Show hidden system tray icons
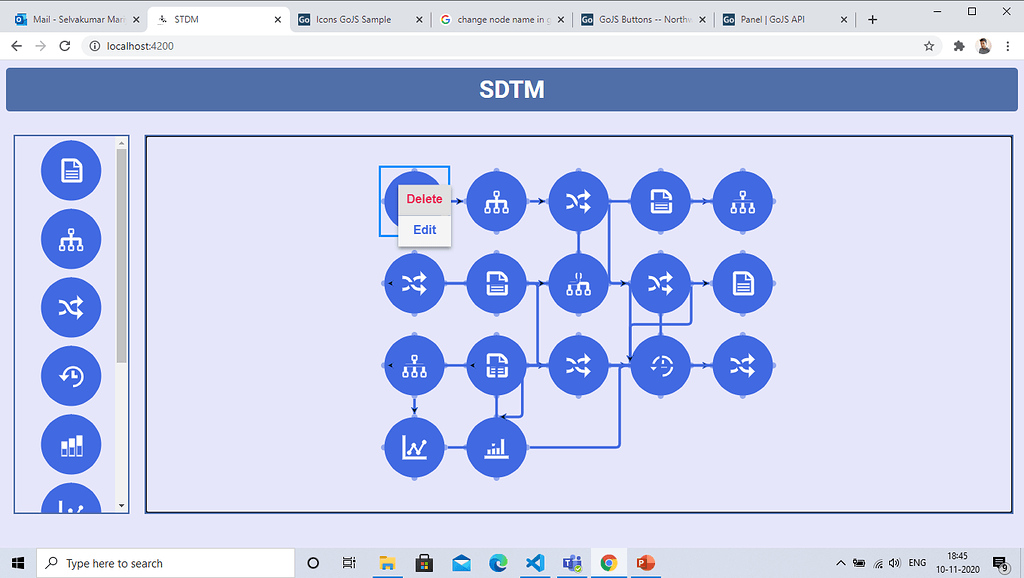Image resolution: width=1024 pixels, height=578 pixels. (x=841, y=563)
